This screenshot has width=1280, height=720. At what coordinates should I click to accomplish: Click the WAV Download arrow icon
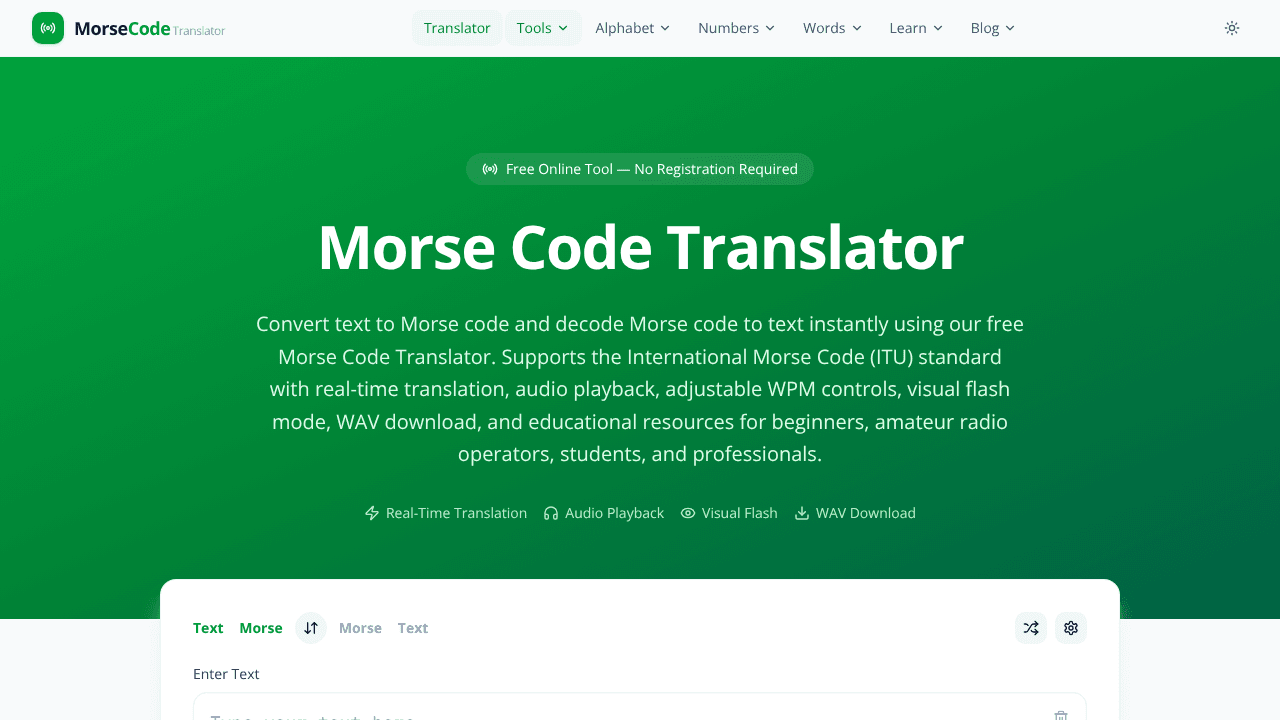(802, 513)
